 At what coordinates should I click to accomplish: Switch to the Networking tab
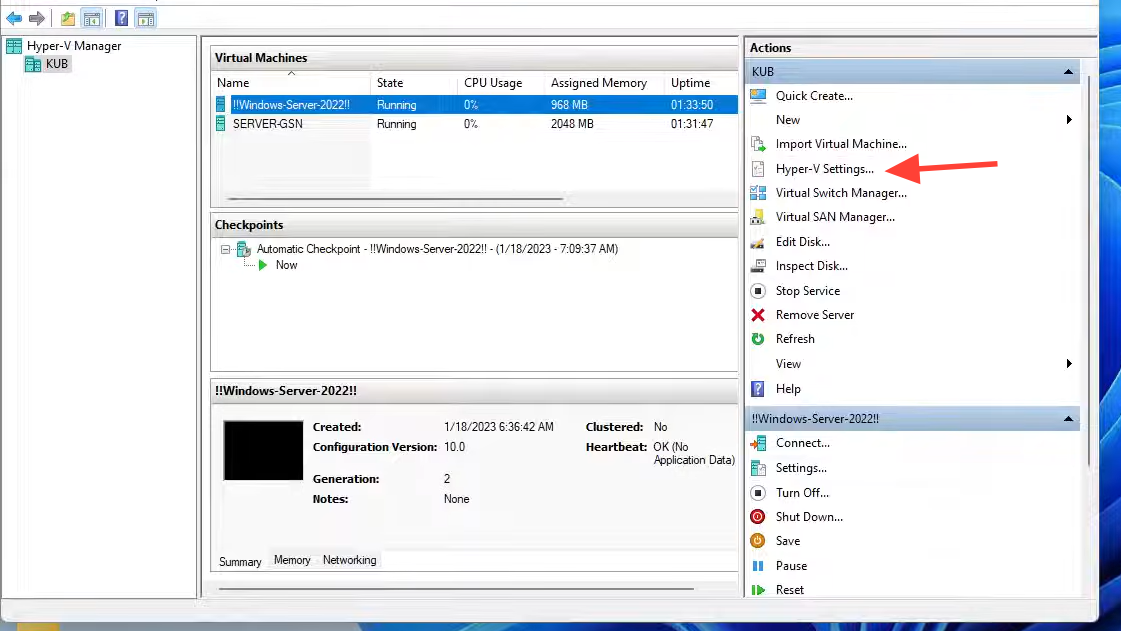349,560
